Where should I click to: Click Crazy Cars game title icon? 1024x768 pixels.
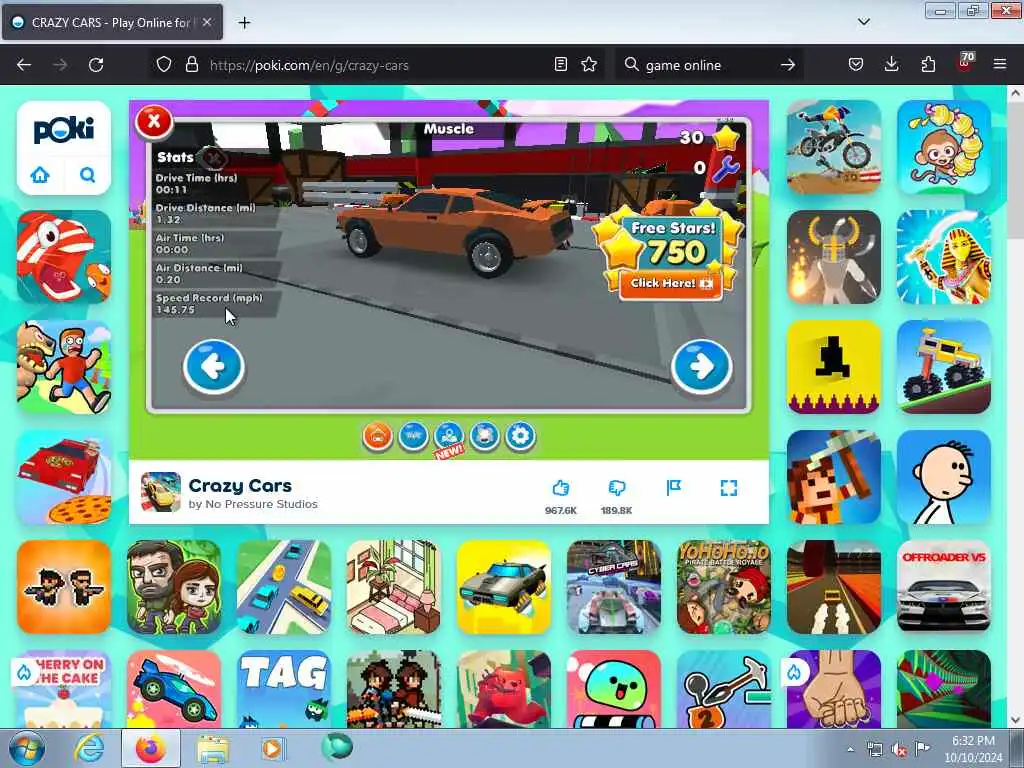(x=161, y=492)
